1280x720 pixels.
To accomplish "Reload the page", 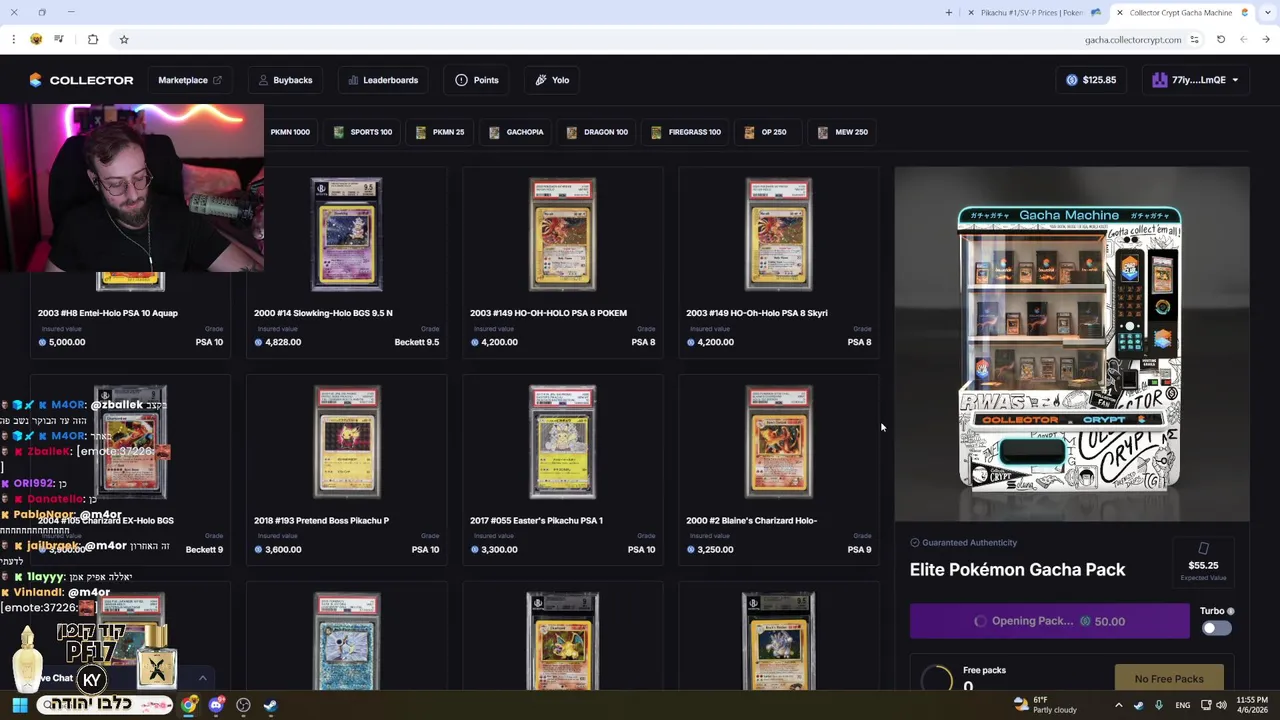I will click(1221, 39).
